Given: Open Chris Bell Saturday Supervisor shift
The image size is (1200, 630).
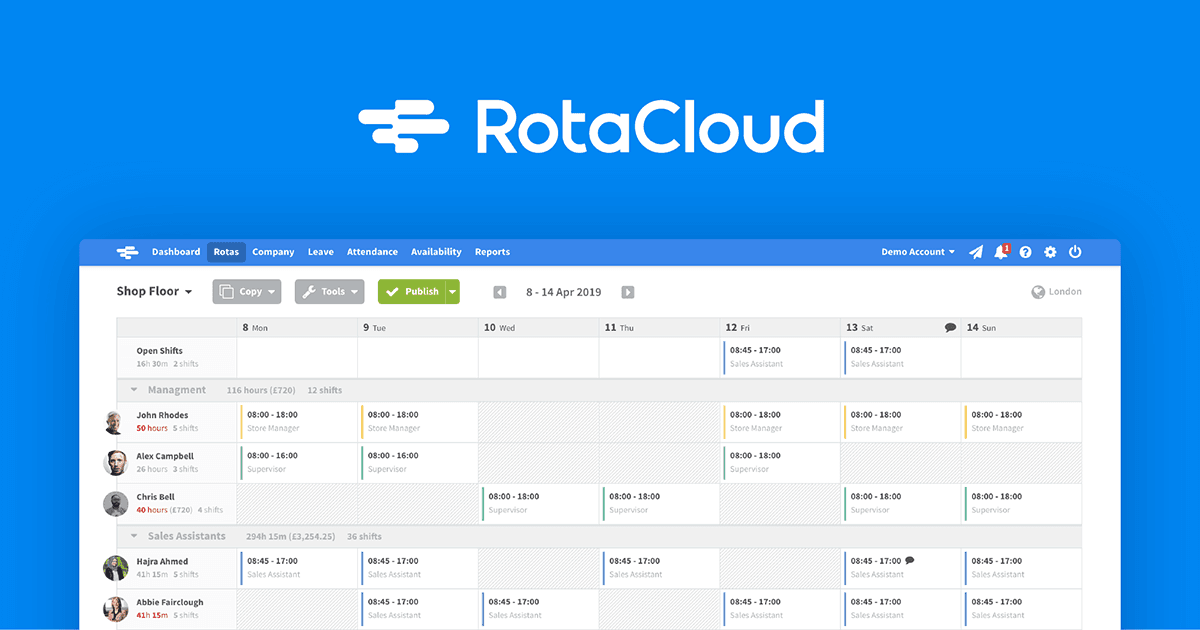Looking at the screenshot, I should tap(901, 503).
